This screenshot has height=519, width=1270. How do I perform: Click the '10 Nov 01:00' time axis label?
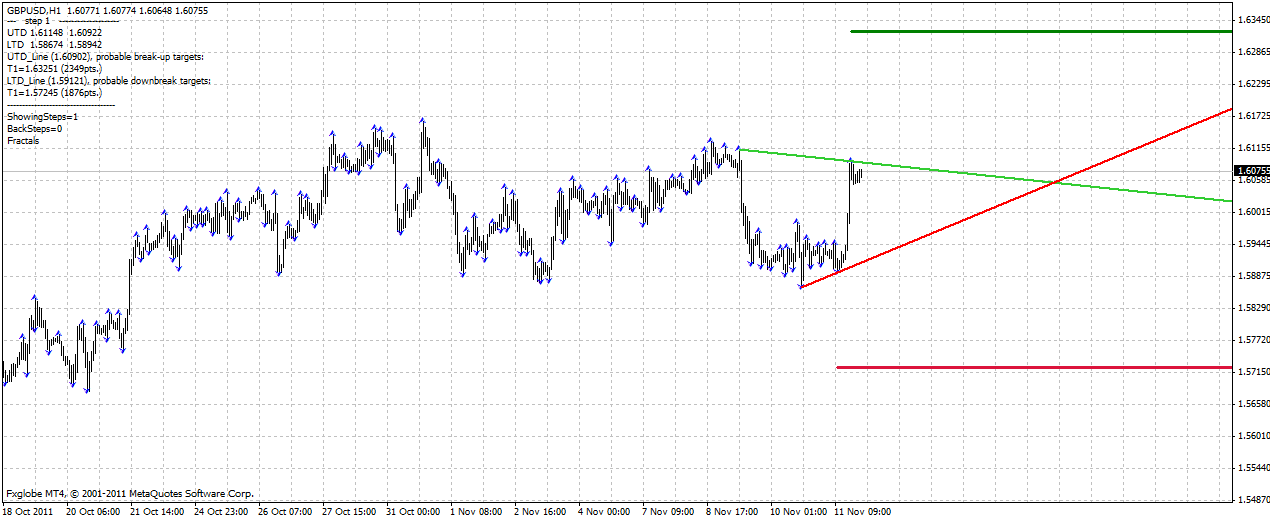[x=798, y=511]
